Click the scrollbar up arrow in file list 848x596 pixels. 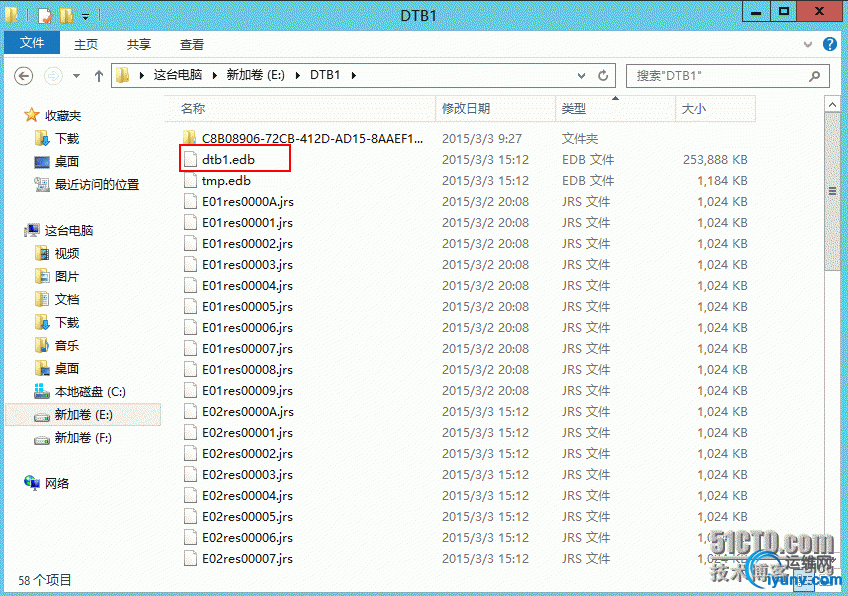coord(832,104)
